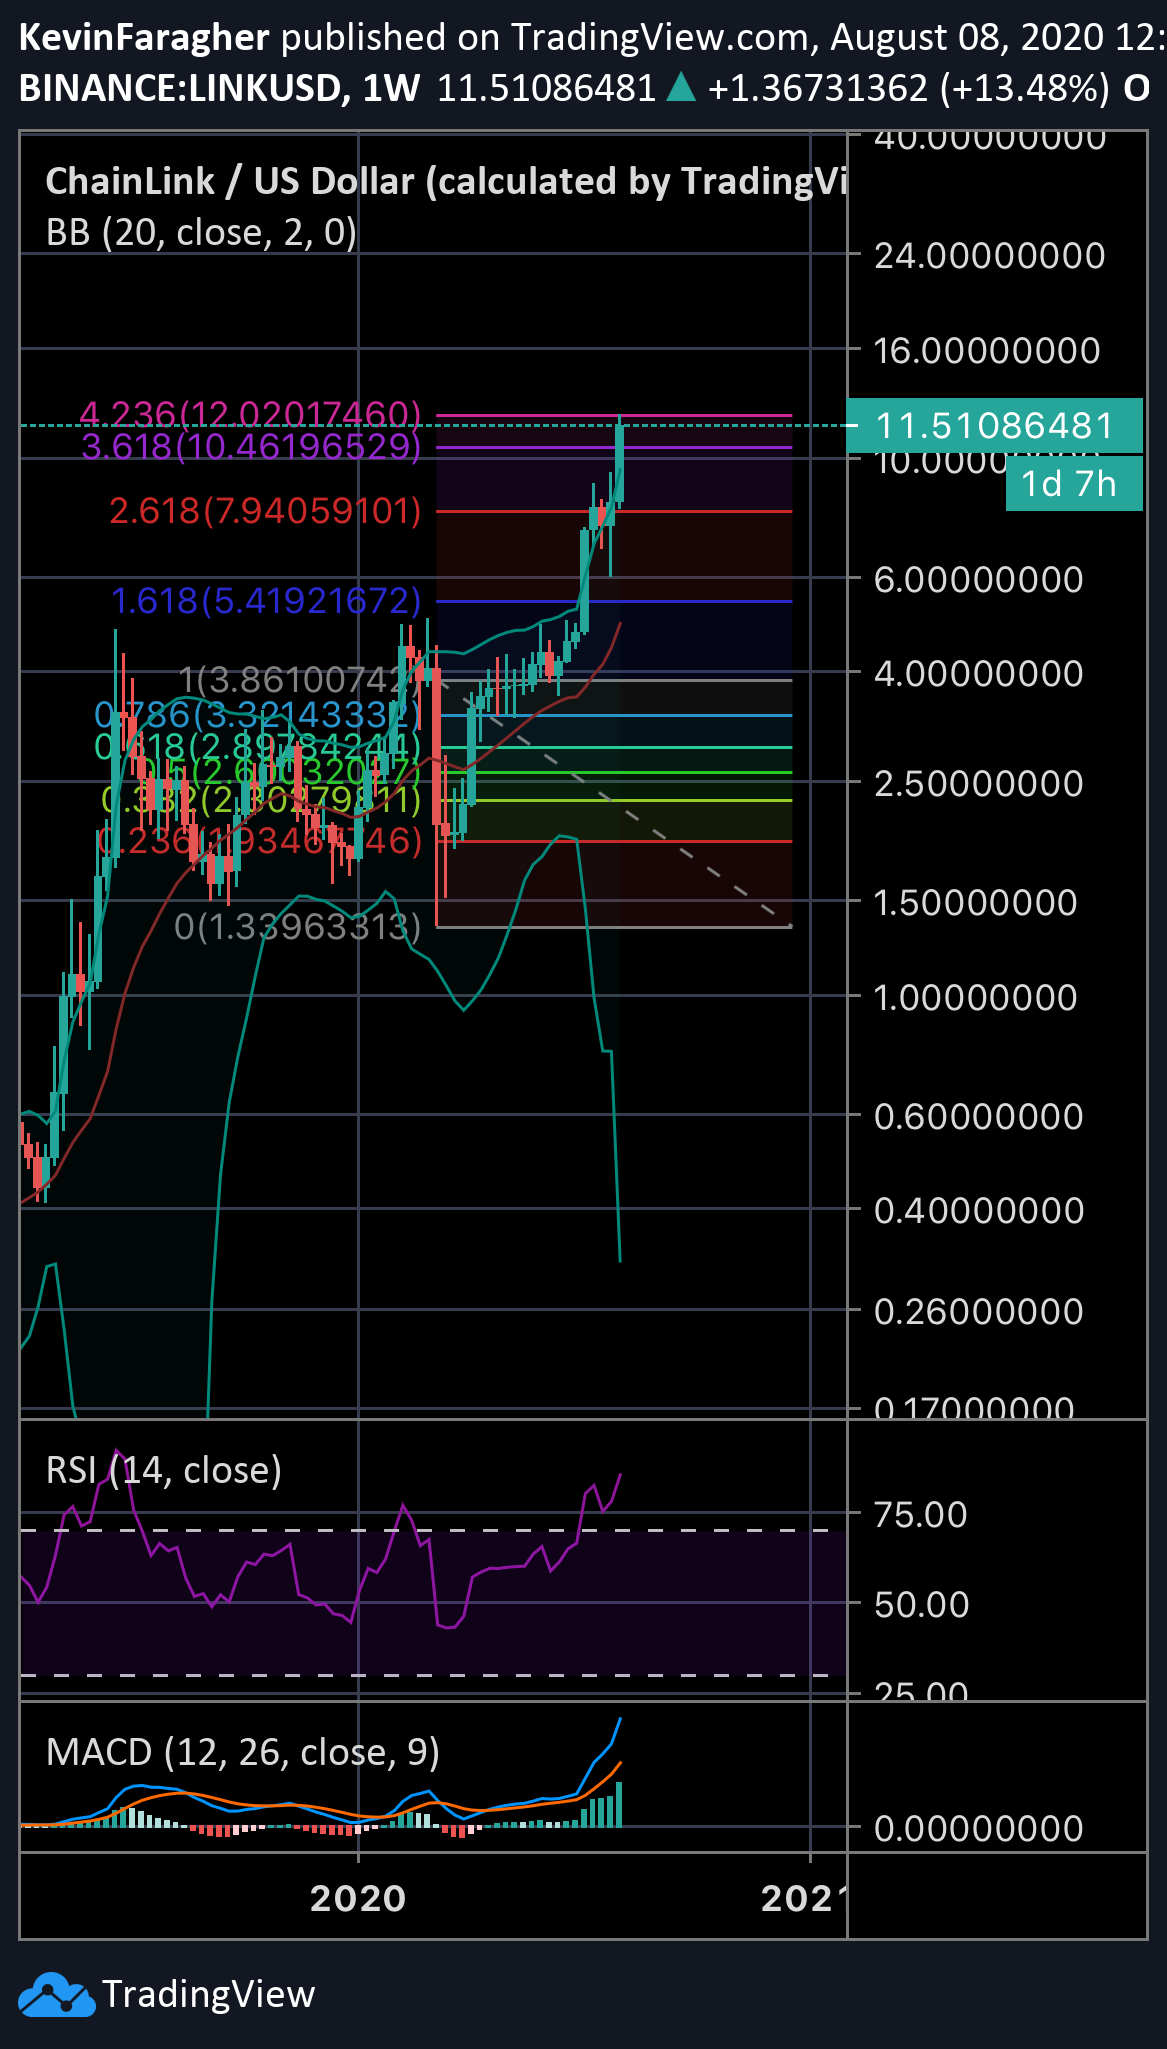Click the TradingView cloud logo icon
The width and height of the screenshot is (1167, 2049).
coord(57,1994)
